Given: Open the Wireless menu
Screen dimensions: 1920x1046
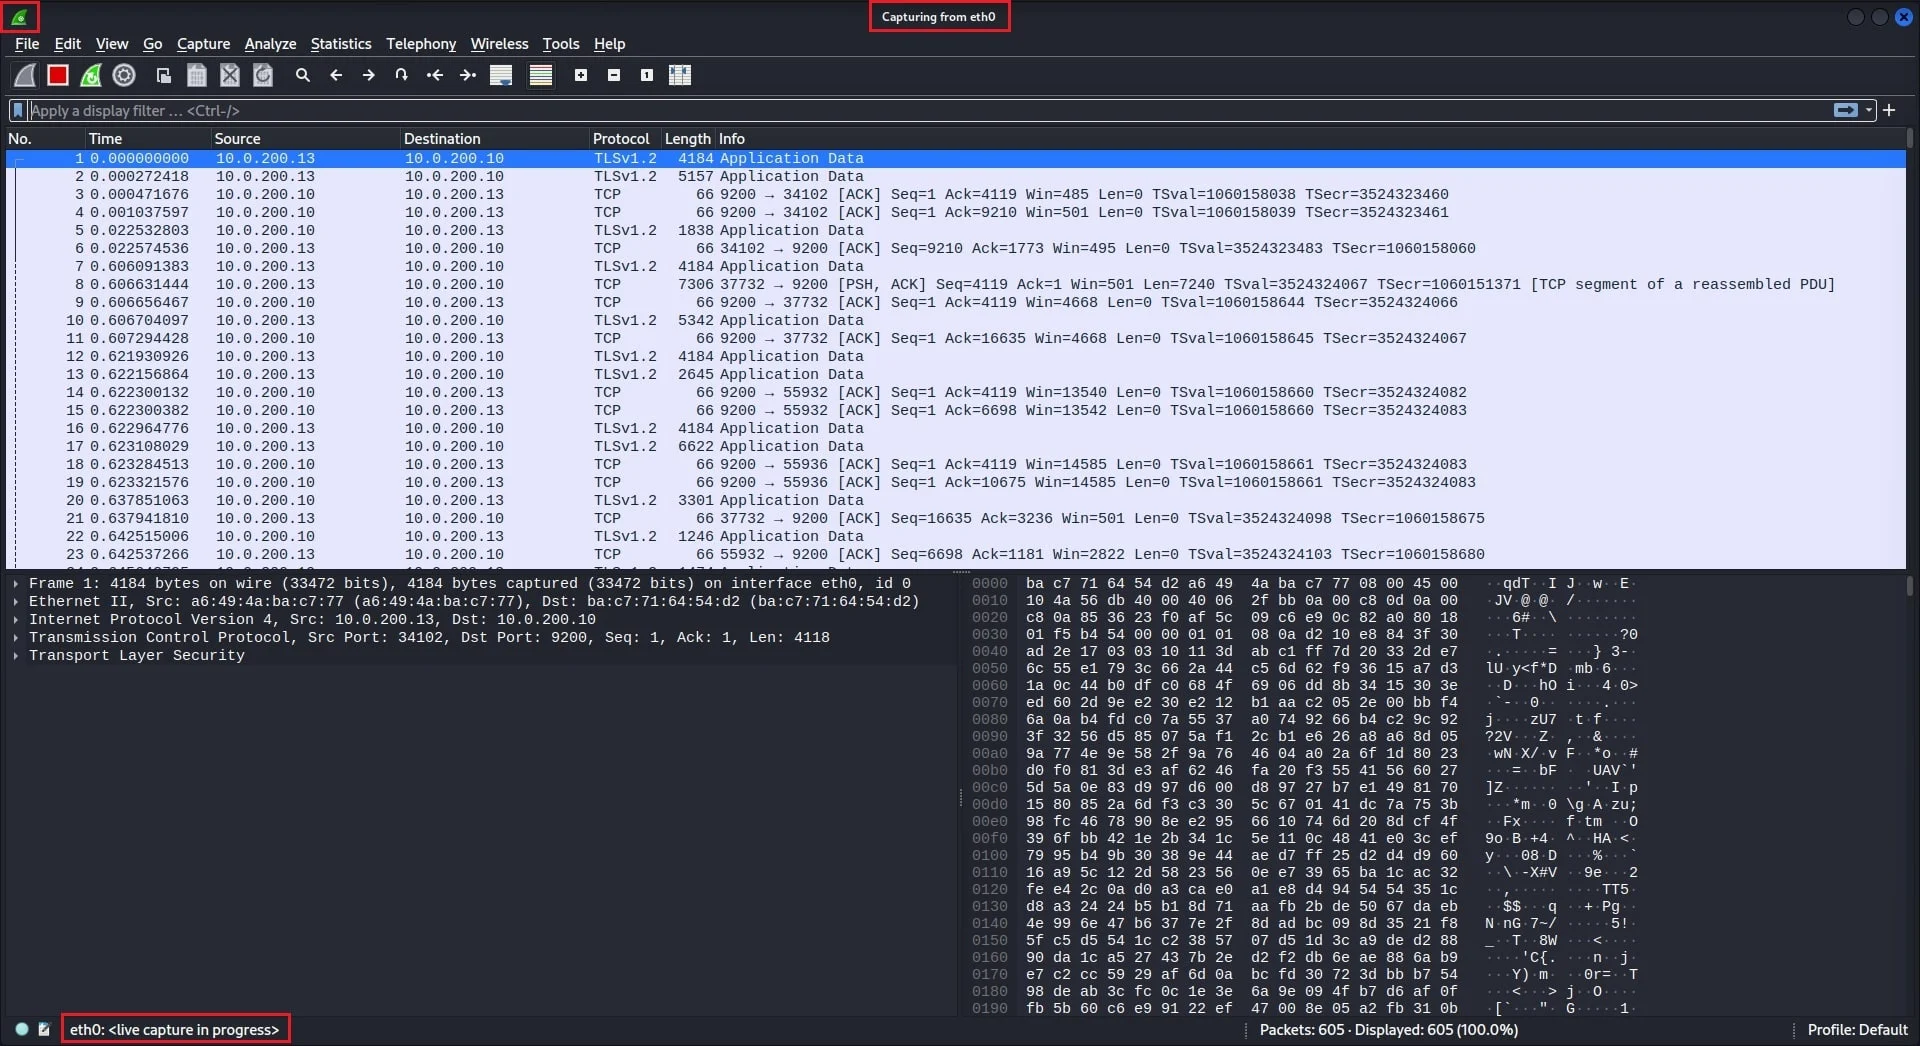Looking at the screenshot, I should (x=499, y=44).
